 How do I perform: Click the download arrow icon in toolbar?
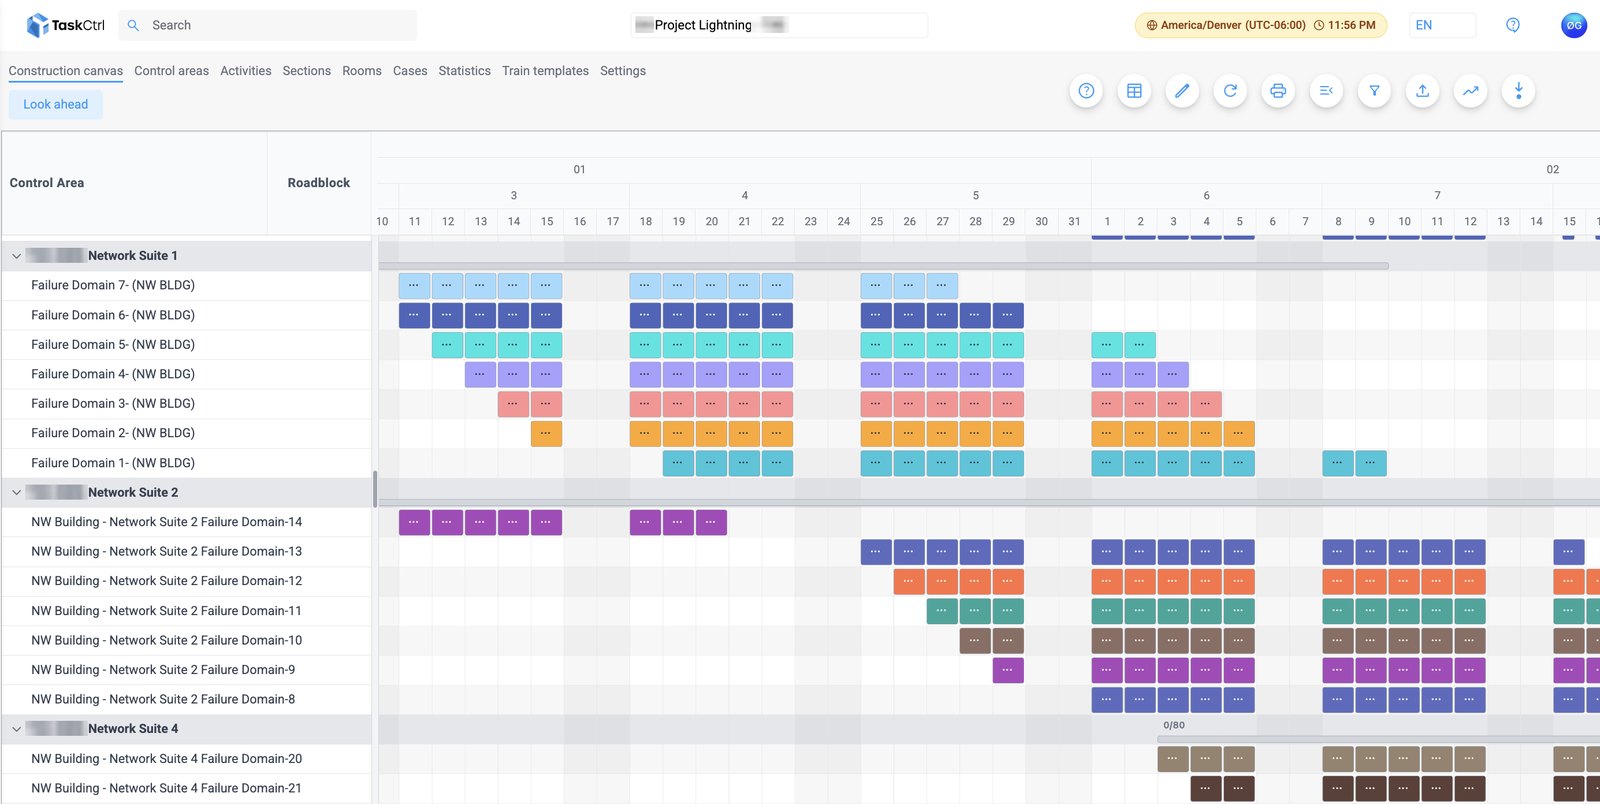click(x=1518, y=91)
